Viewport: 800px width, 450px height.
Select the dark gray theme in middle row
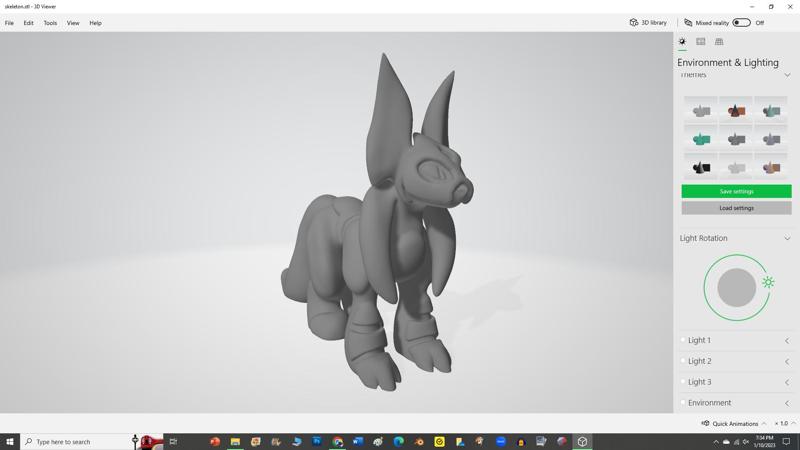(736, 138)
